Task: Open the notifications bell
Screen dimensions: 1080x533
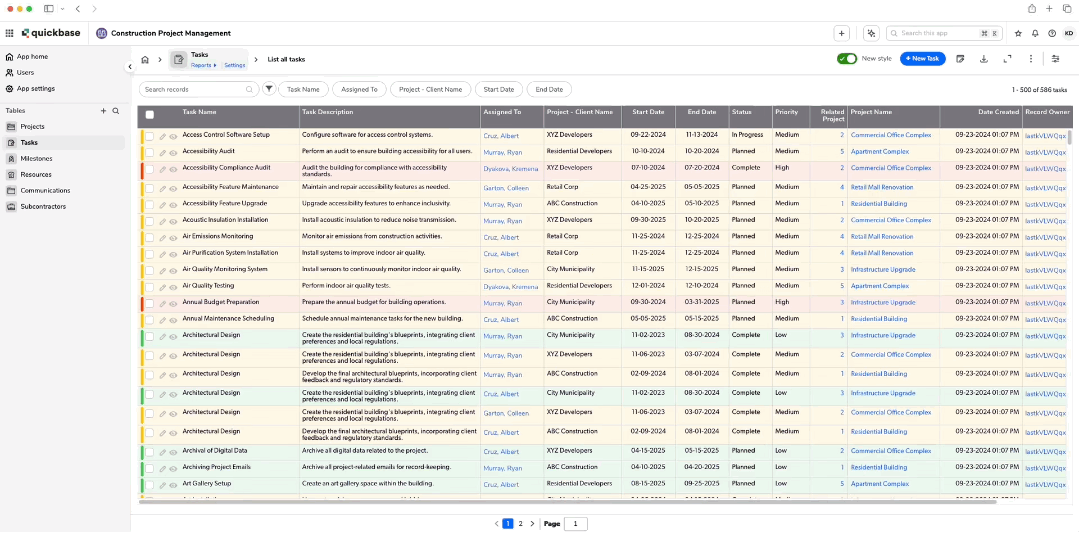Action: 1035,33
